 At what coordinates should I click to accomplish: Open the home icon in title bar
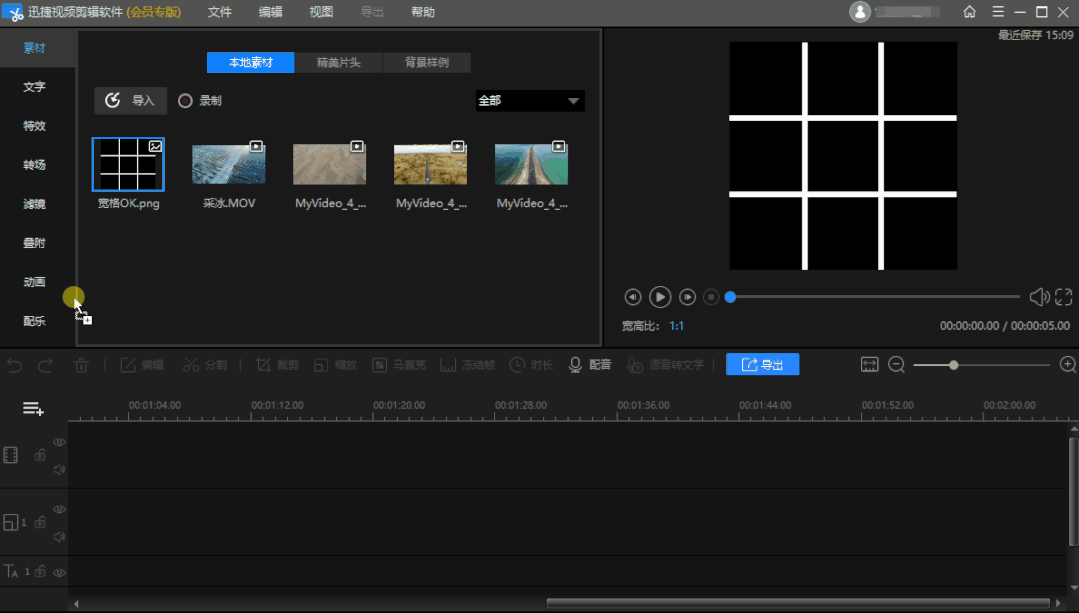(x=969, y=12)
